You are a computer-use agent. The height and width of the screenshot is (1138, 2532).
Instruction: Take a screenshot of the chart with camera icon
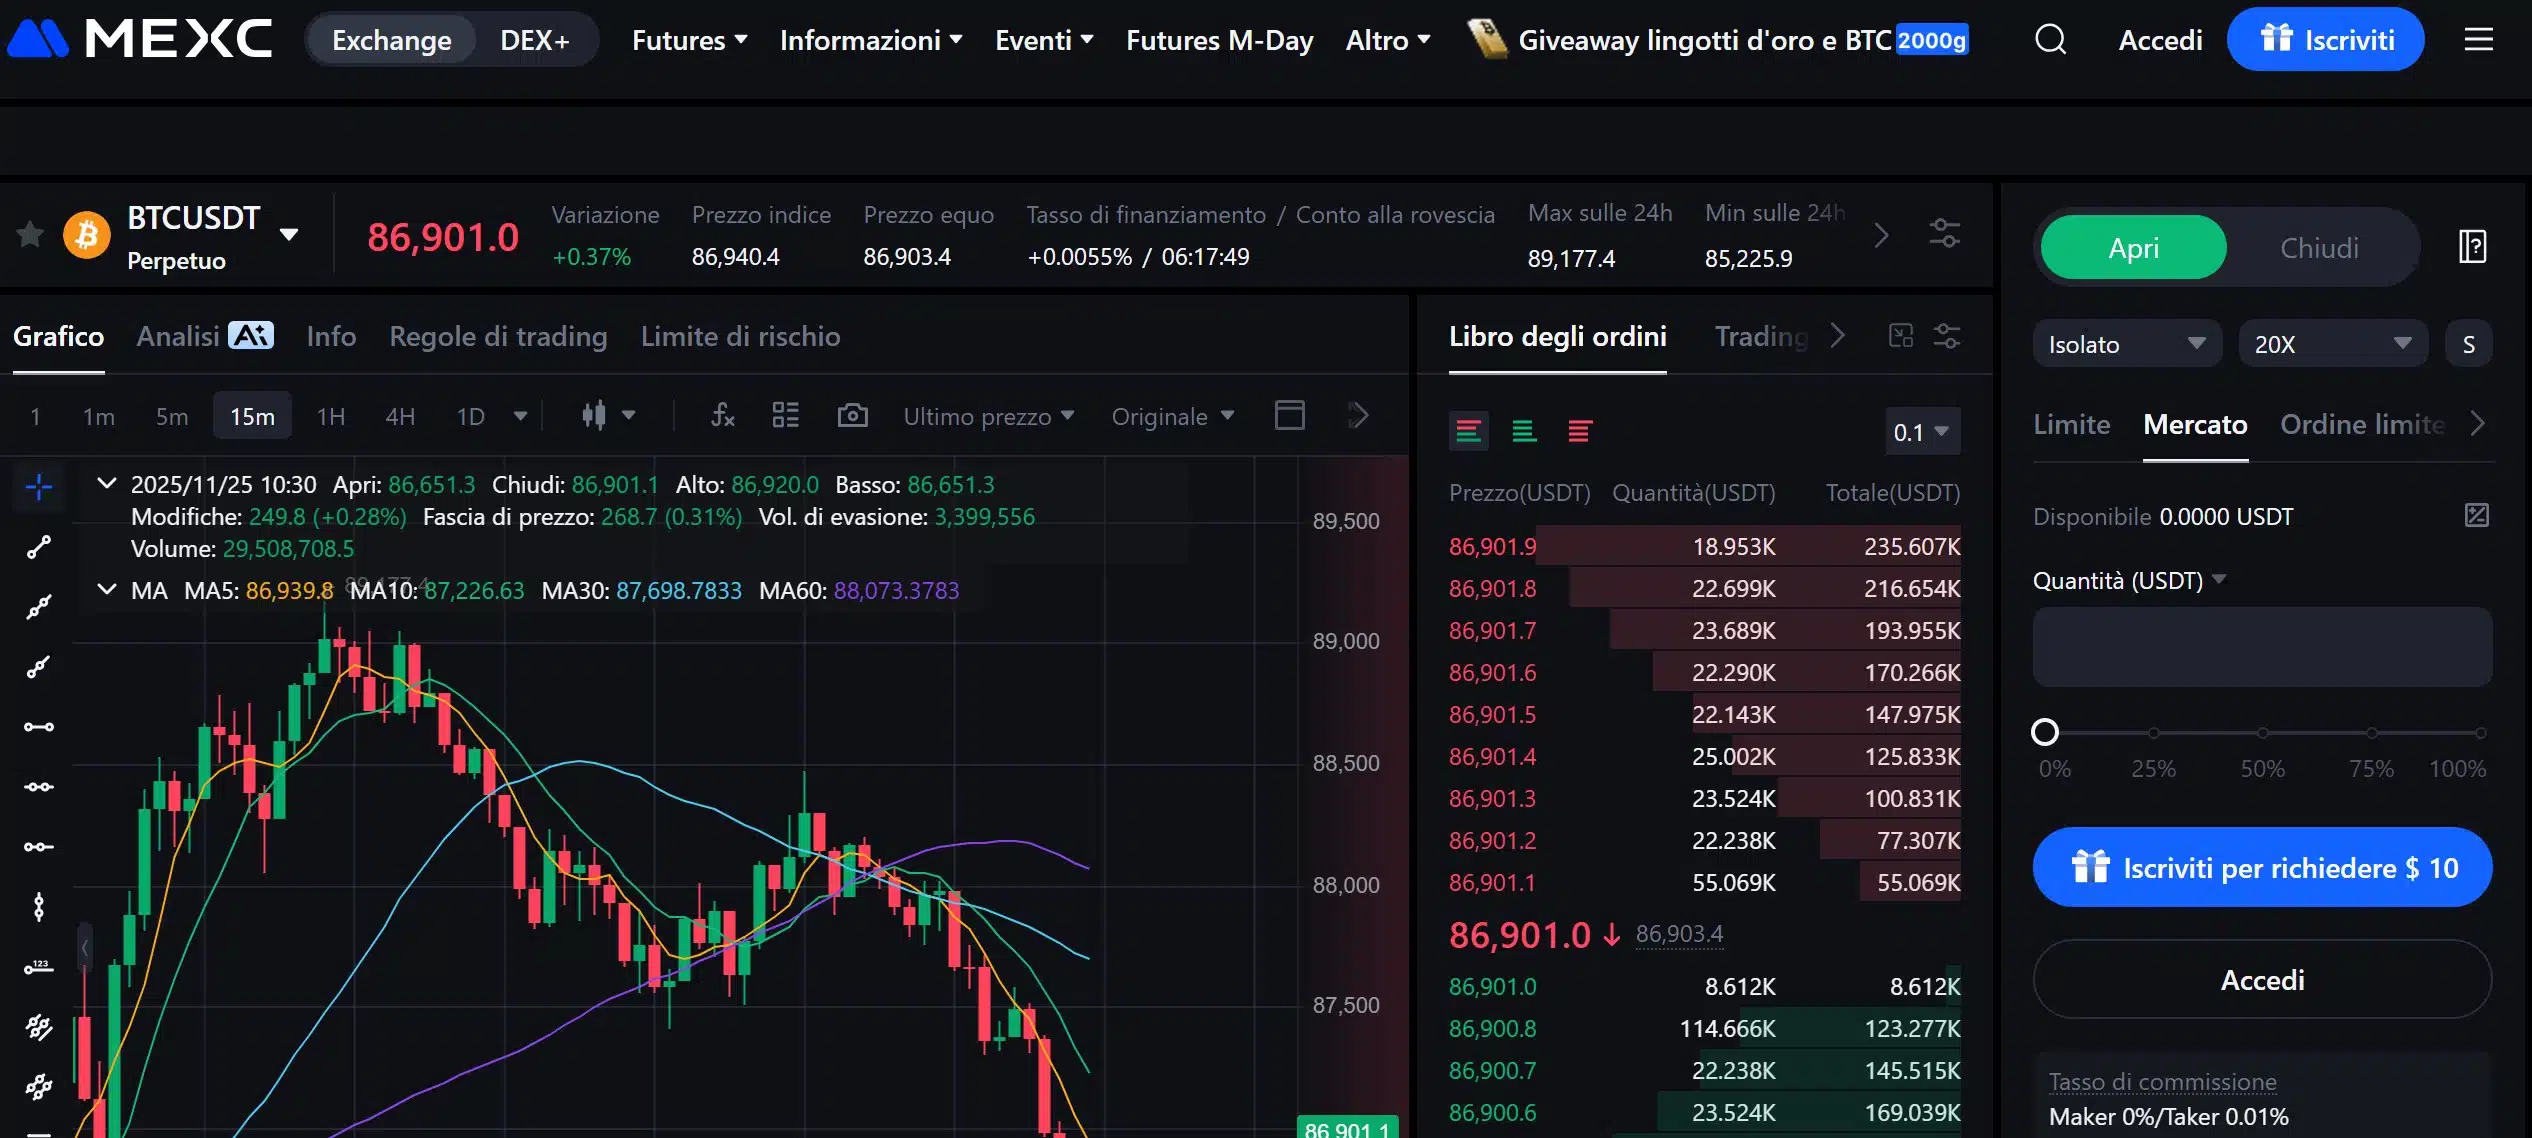click(852, 415)
